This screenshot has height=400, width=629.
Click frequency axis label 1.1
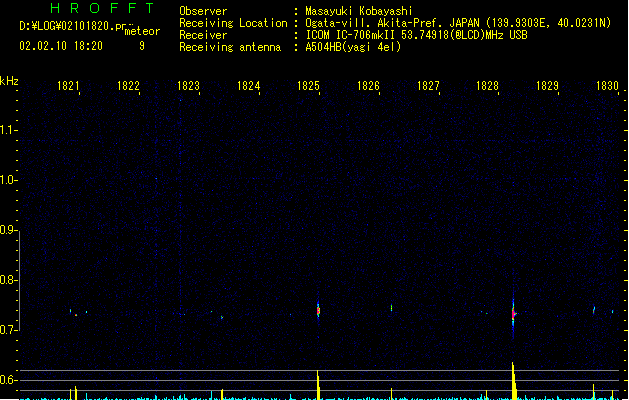click(7, 130)
